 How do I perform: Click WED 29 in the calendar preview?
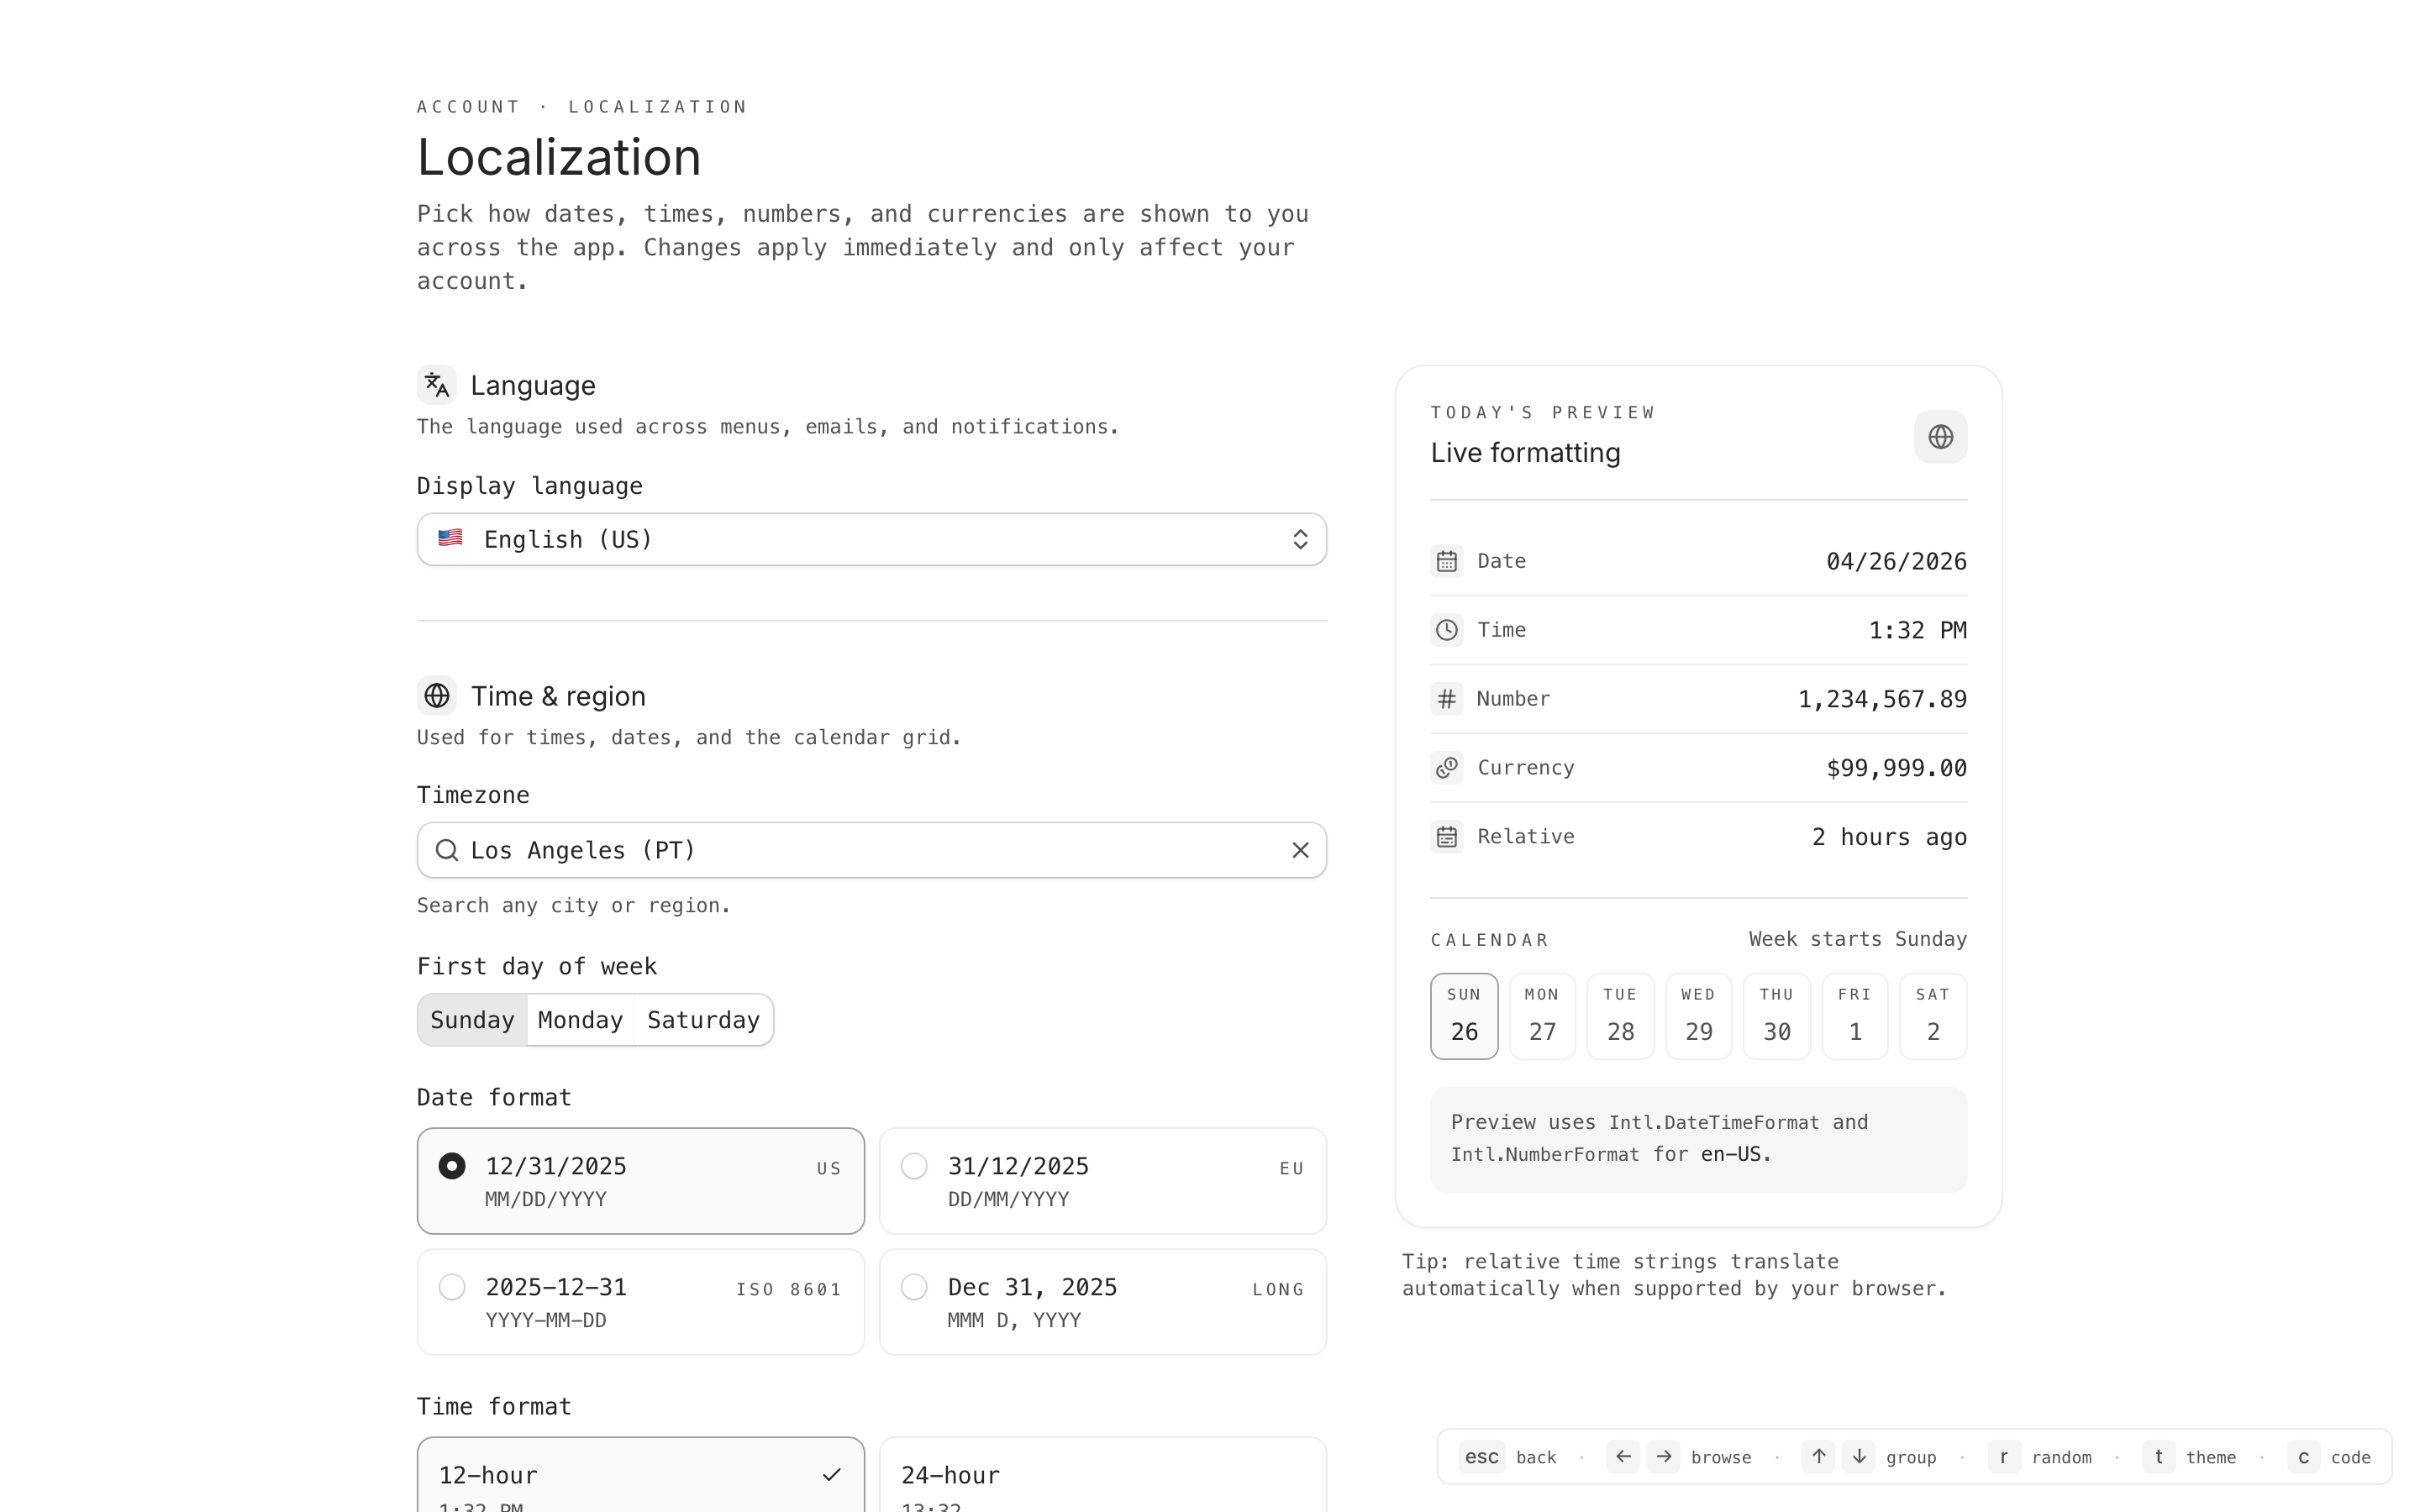[1698, 1016]
